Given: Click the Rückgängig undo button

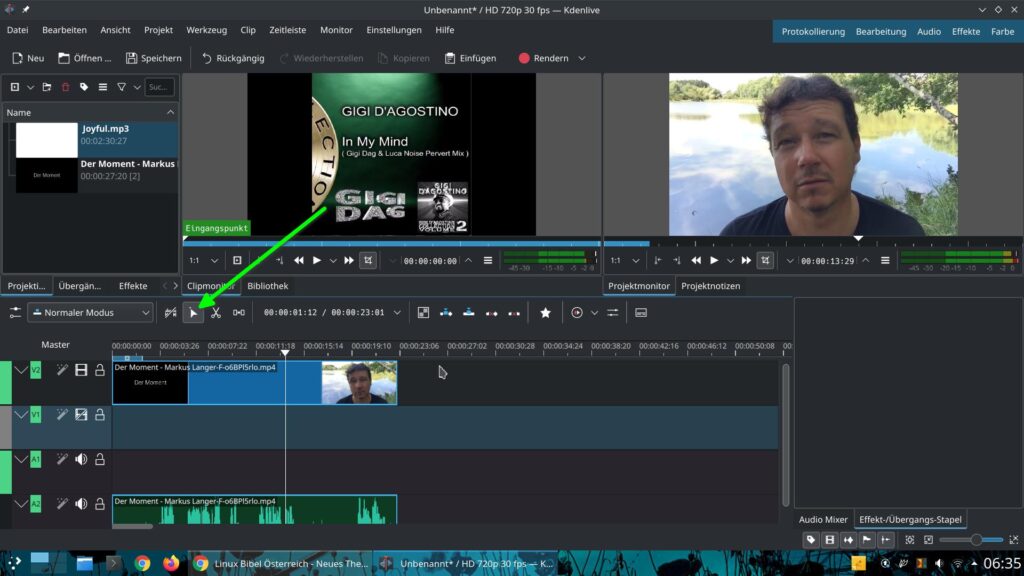Looking at the screenshot, I should [233, 58].
